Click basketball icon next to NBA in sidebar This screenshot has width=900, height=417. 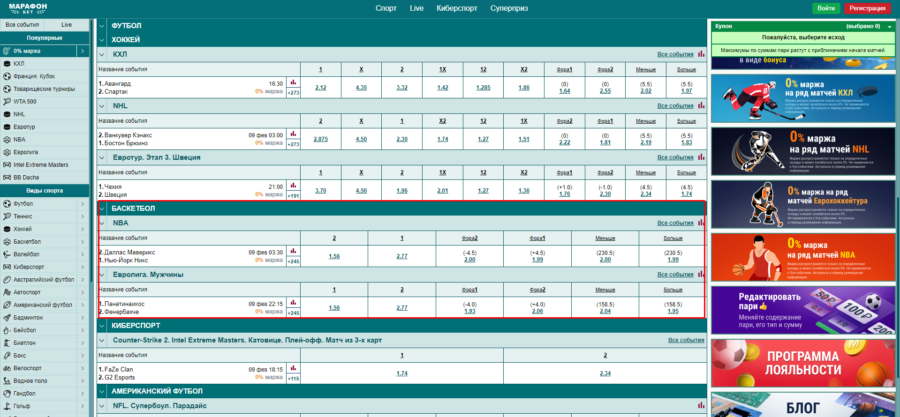[7, 139]
